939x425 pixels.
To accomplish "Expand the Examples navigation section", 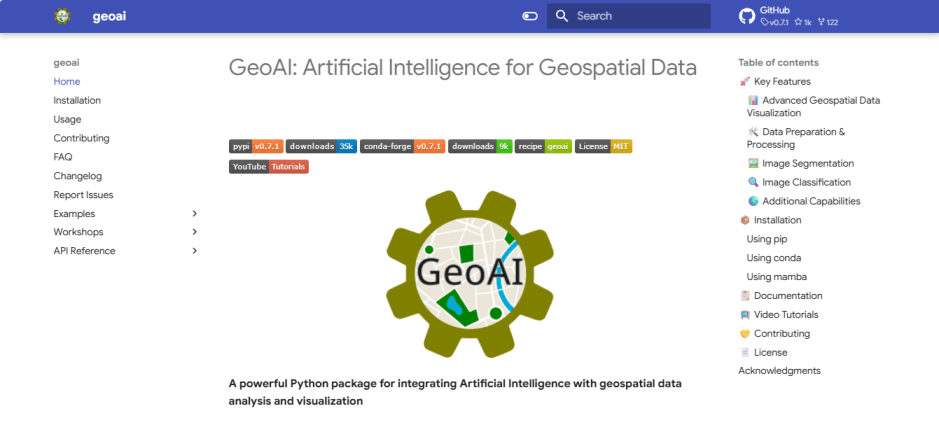I will [194, 214].
